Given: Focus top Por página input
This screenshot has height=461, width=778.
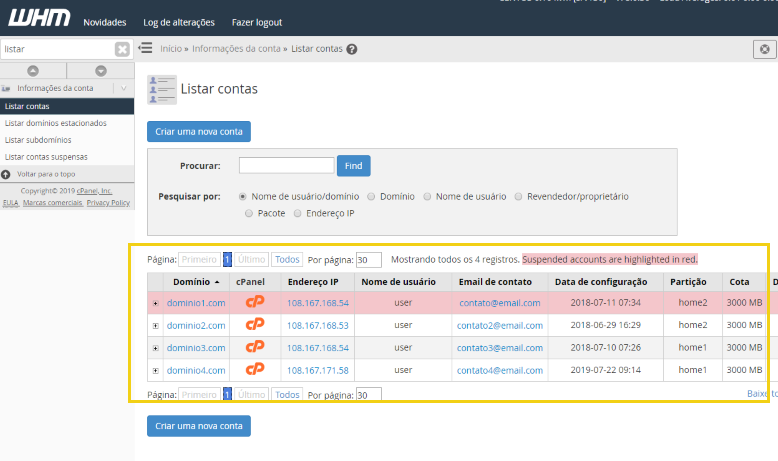Looking at the screenshot, I should (369, 260).
